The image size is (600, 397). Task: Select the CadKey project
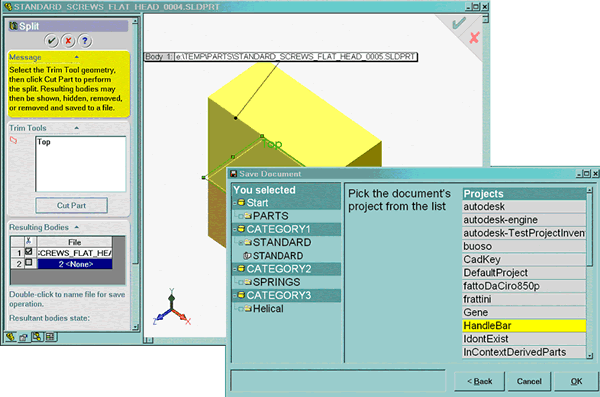[524, 260]
